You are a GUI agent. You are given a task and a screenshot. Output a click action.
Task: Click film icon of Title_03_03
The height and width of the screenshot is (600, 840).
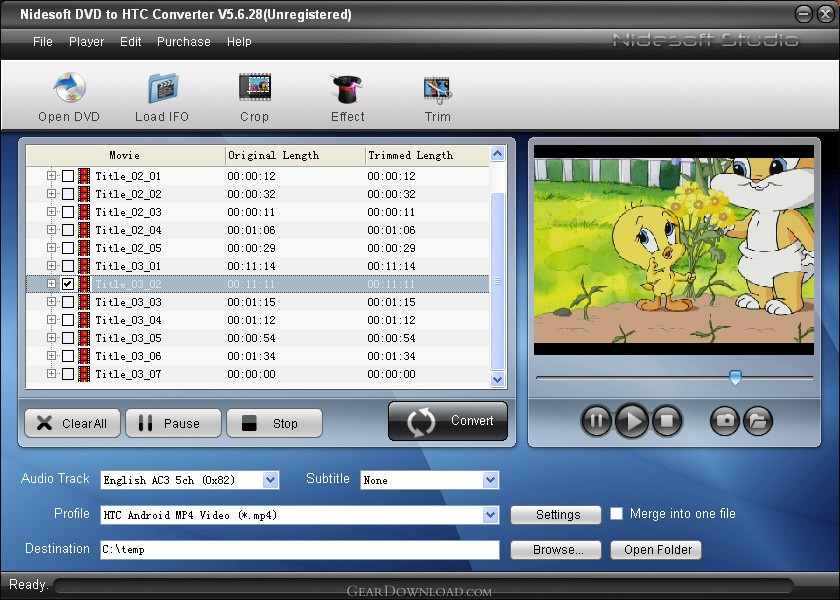click(84, 302)
